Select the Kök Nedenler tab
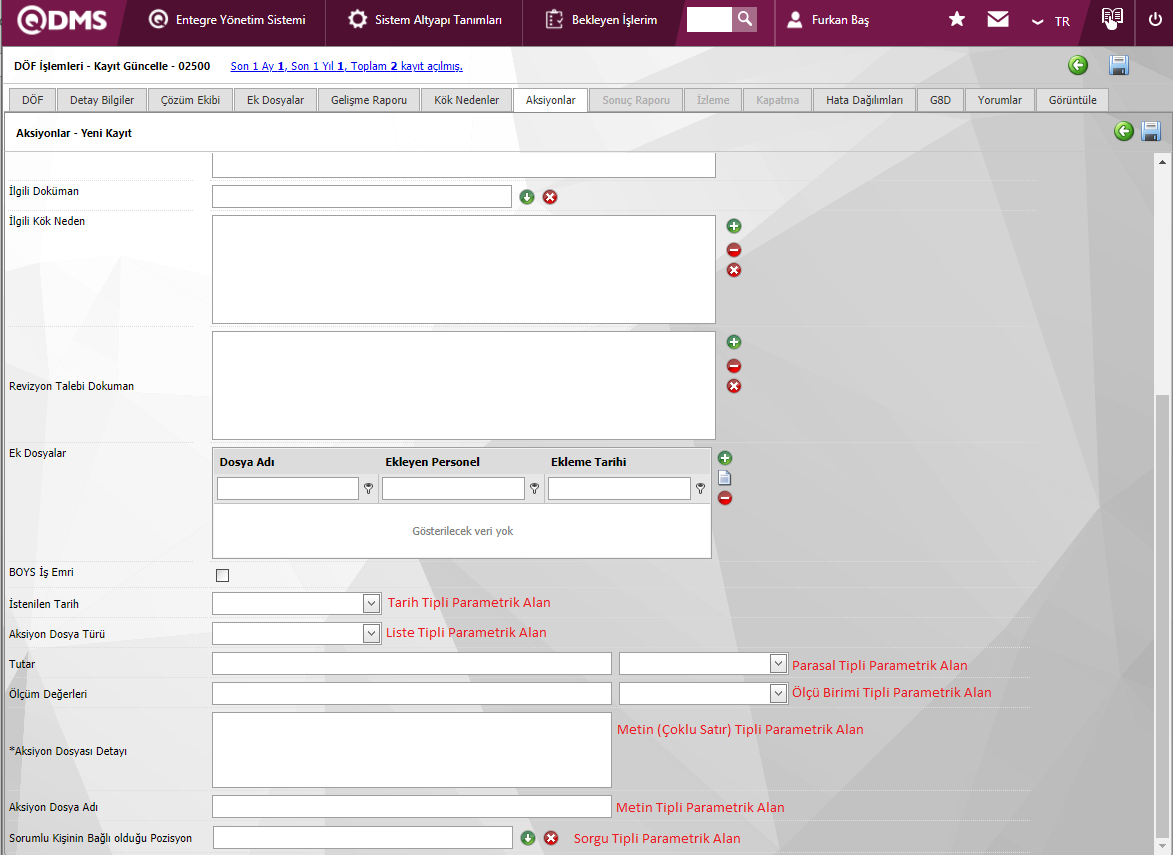This screenshot has height=856, width=1173. [x=466, y=100]
